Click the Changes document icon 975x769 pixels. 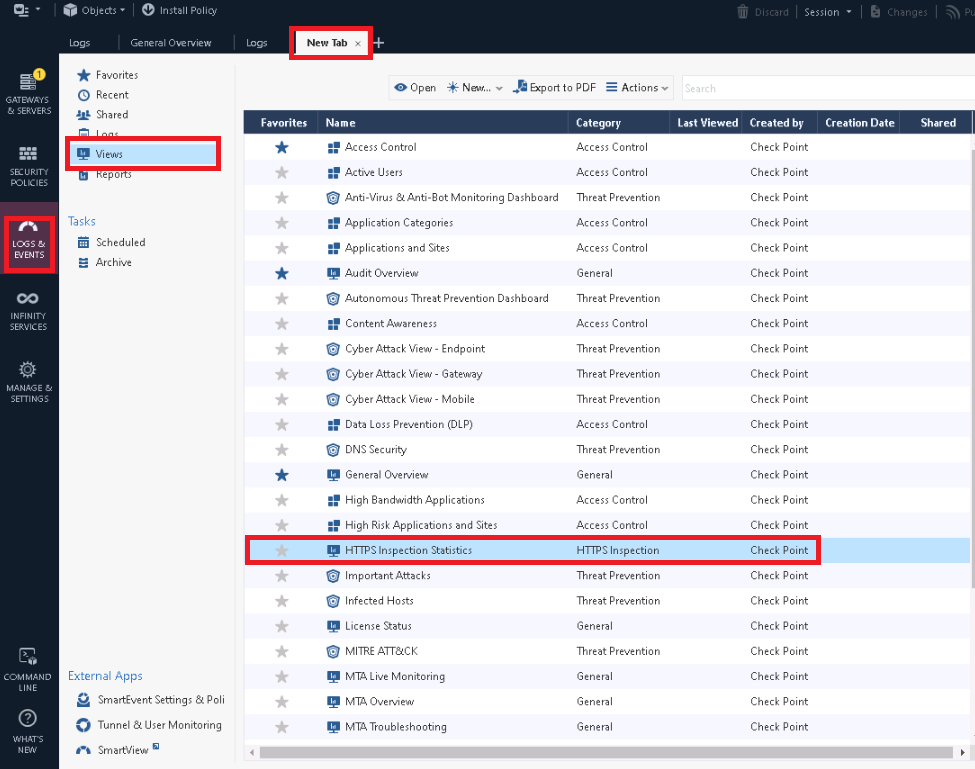pyautogui.click(x=875, y=11)
